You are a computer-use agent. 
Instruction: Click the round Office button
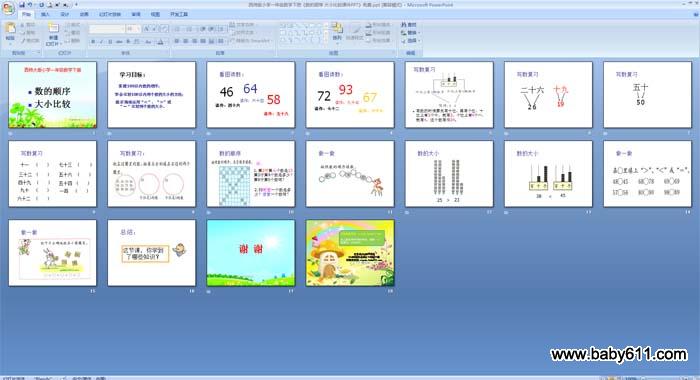(8, 8)
